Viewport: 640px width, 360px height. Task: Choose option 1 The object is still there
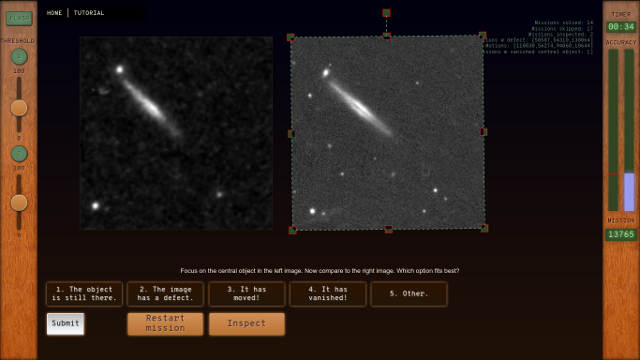(84, 294)
